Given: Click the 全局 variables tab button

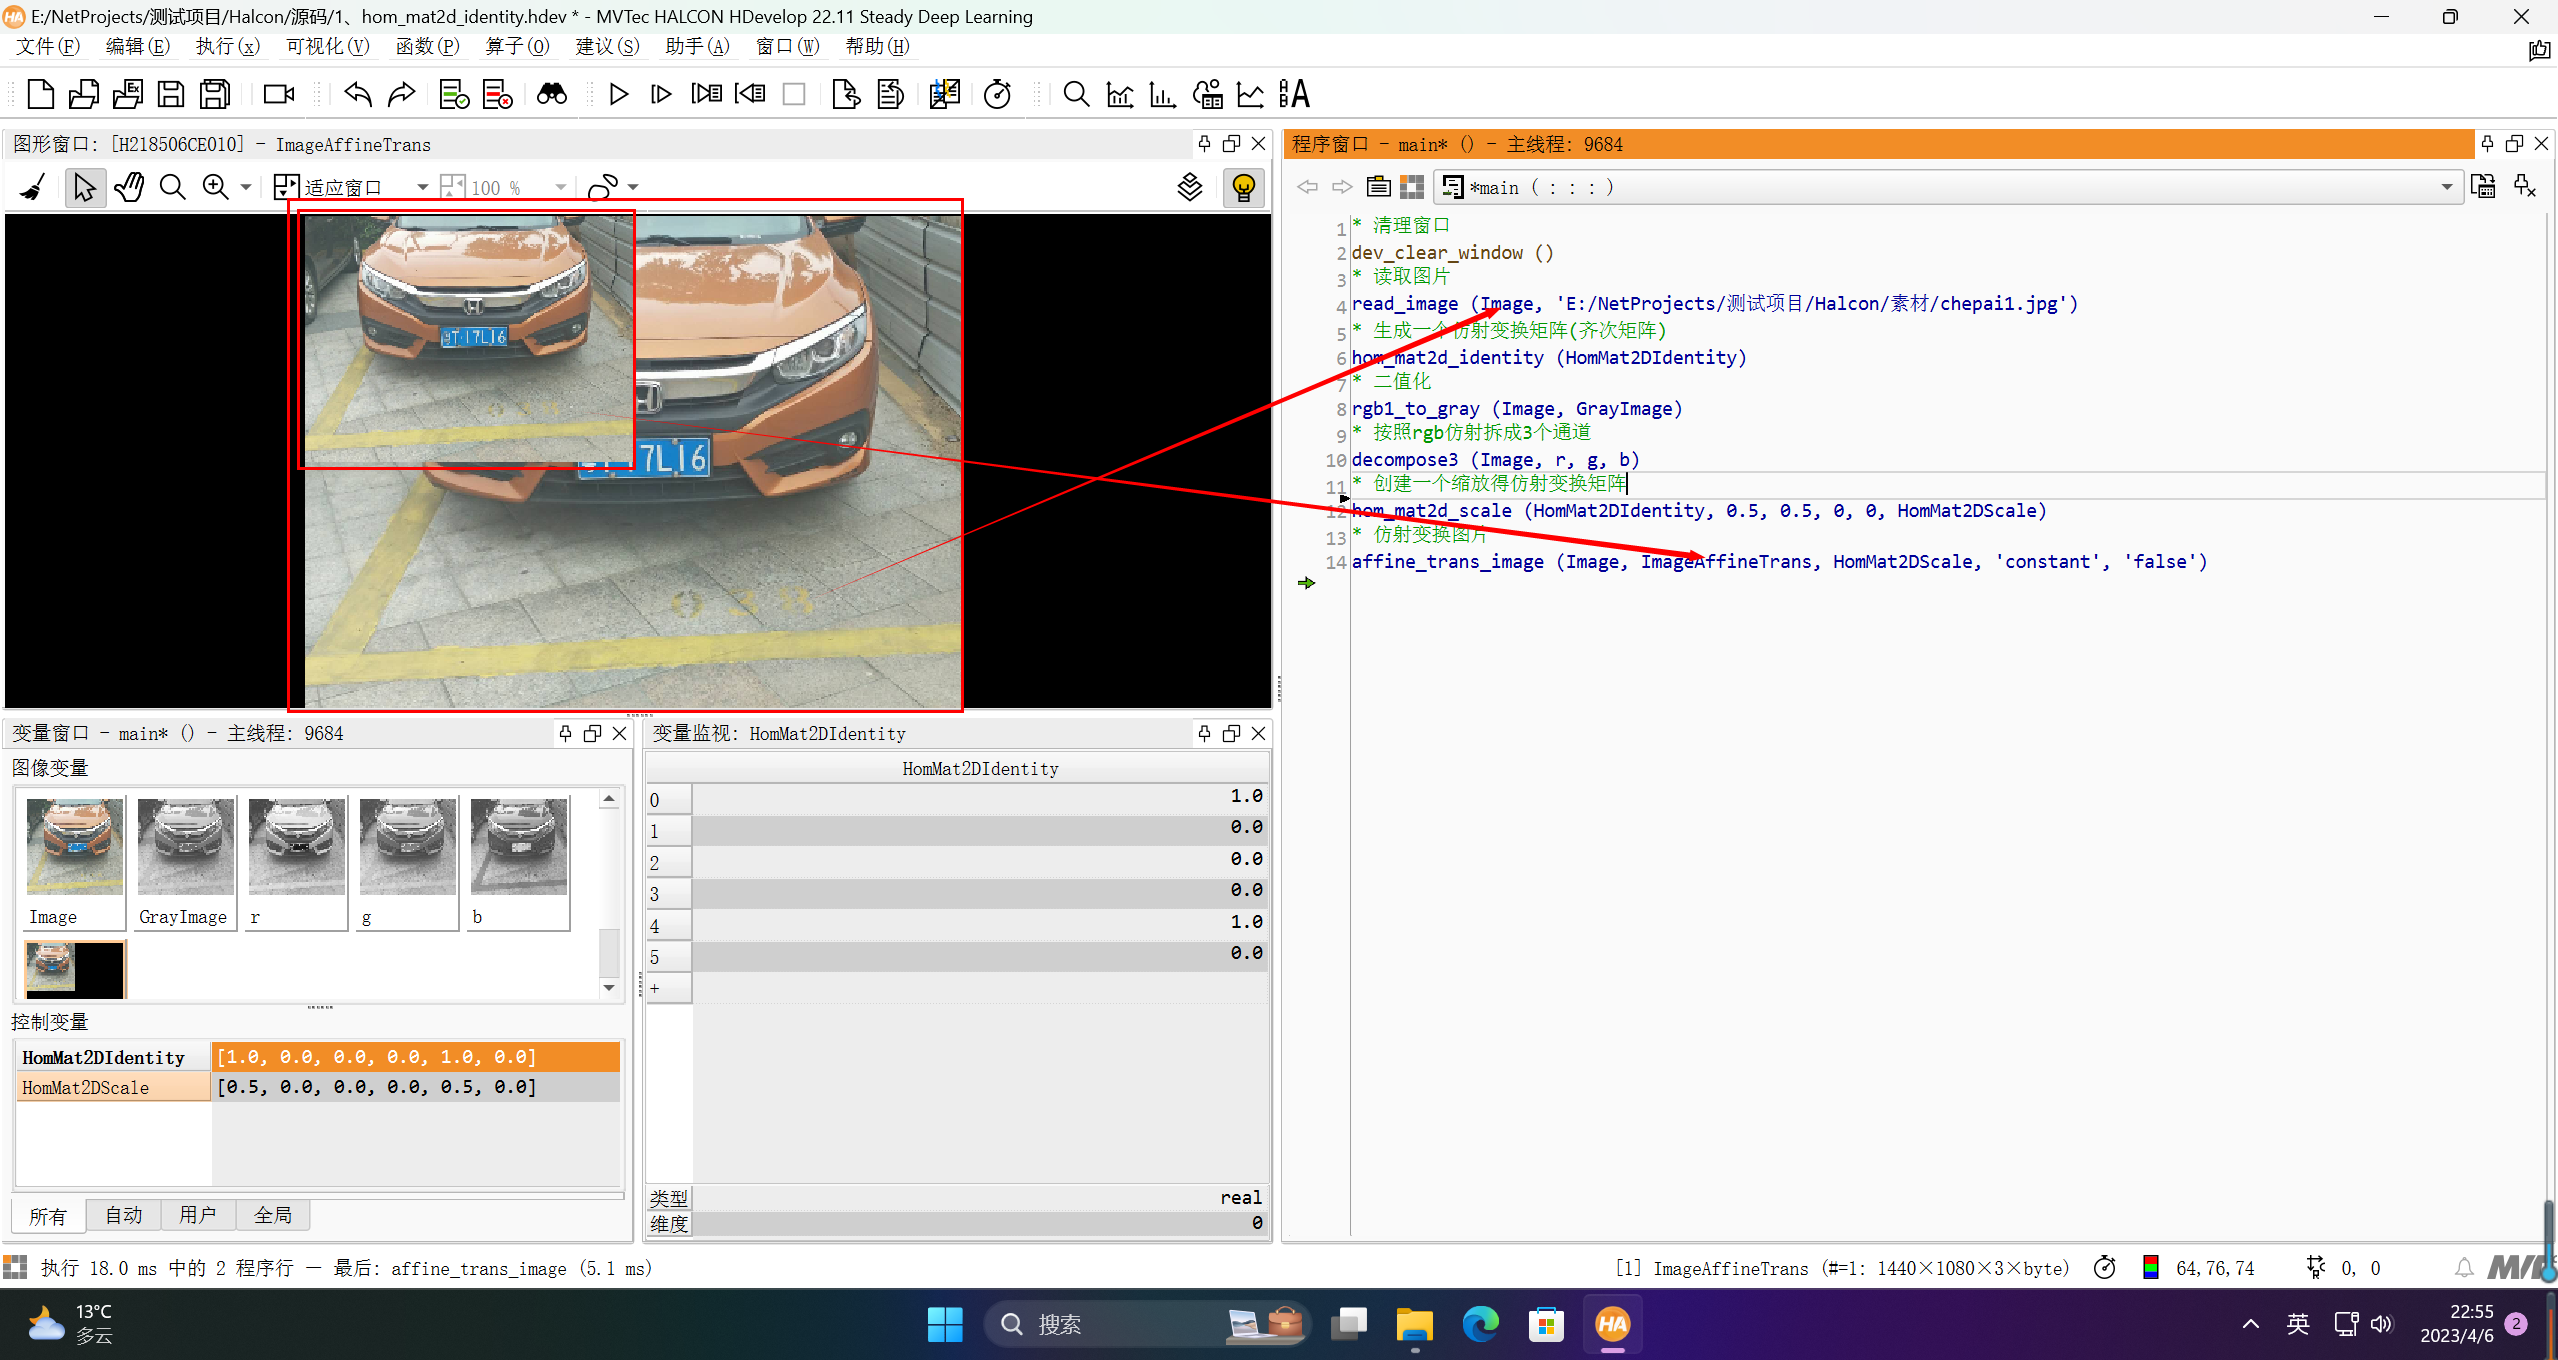Looking at the screenshot, I should [x=272, y=1215].
